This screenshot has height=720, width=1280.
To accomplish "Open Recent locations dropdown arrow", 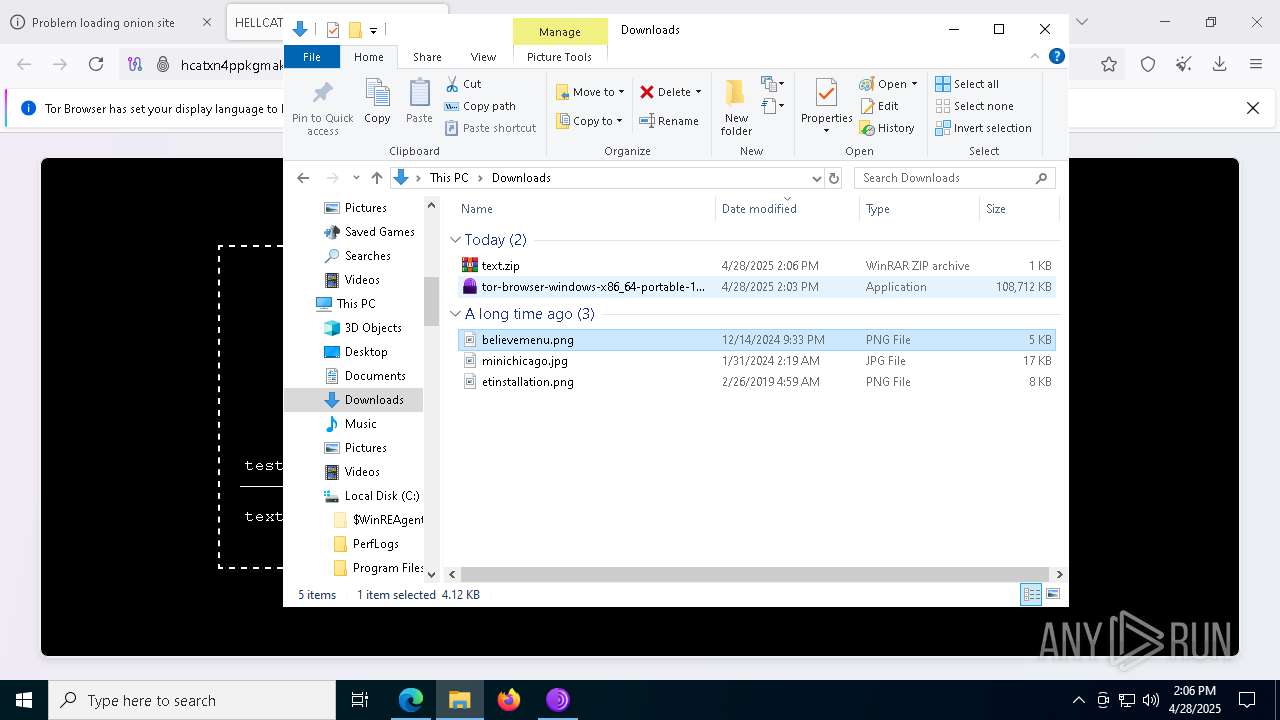I will pos(356,178).
